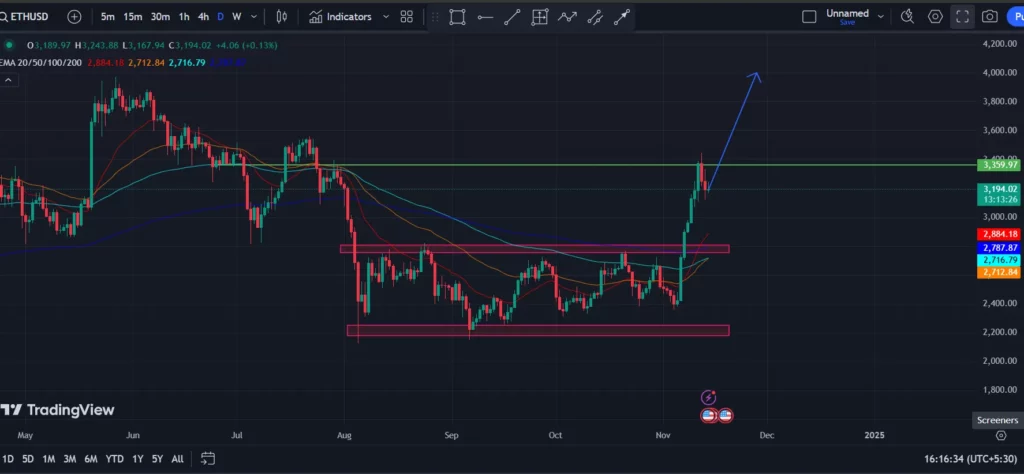This screenshot has width=1024, height=474.
Task: Switch to the 30m timeframe
Action: [x=161, y=17]
